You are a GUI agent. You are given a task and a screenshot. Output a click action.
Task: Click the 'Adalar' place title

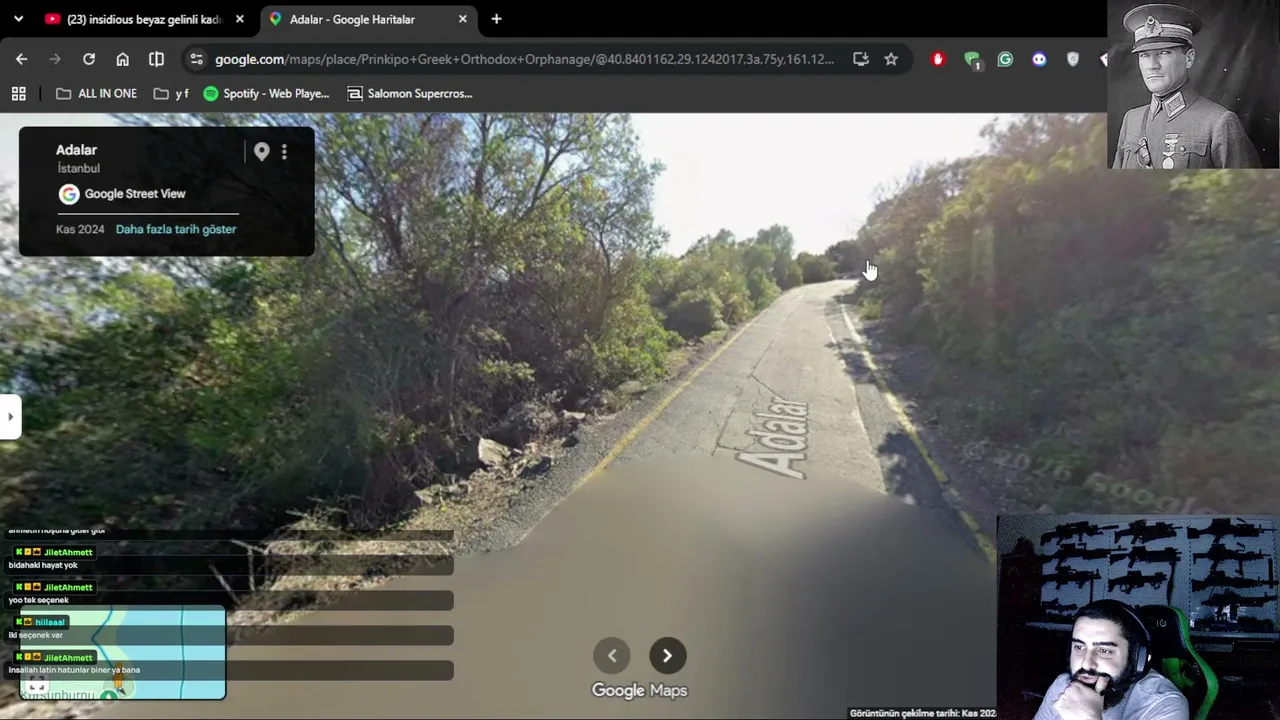click(76, 150)
